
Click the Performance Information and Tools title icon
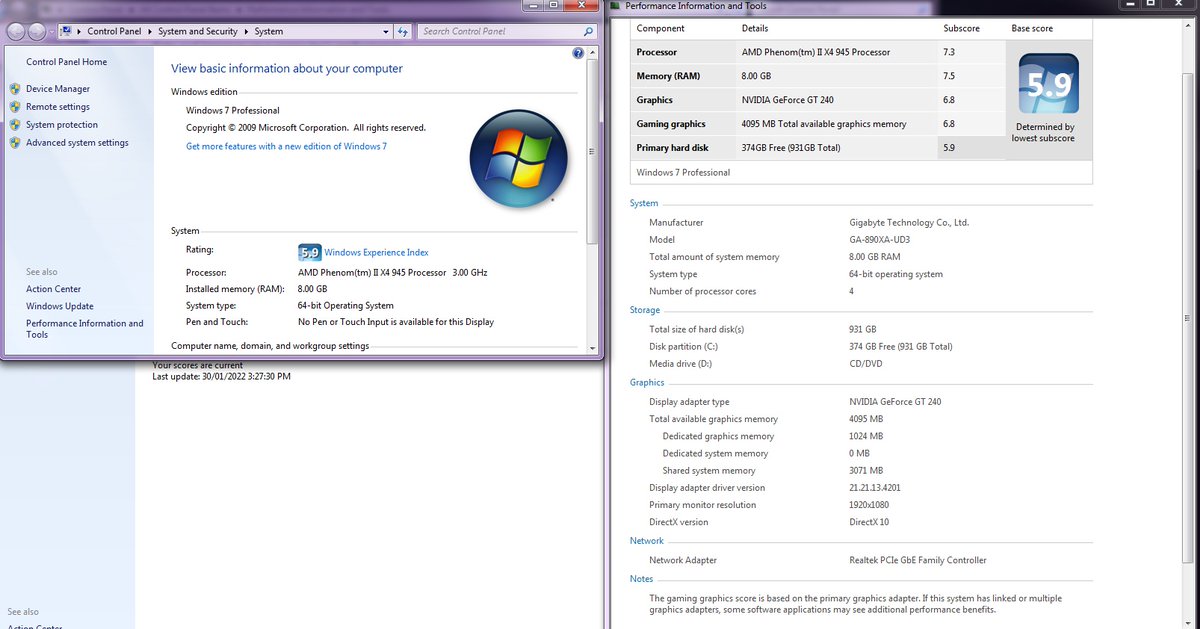(x=615, y=6)
